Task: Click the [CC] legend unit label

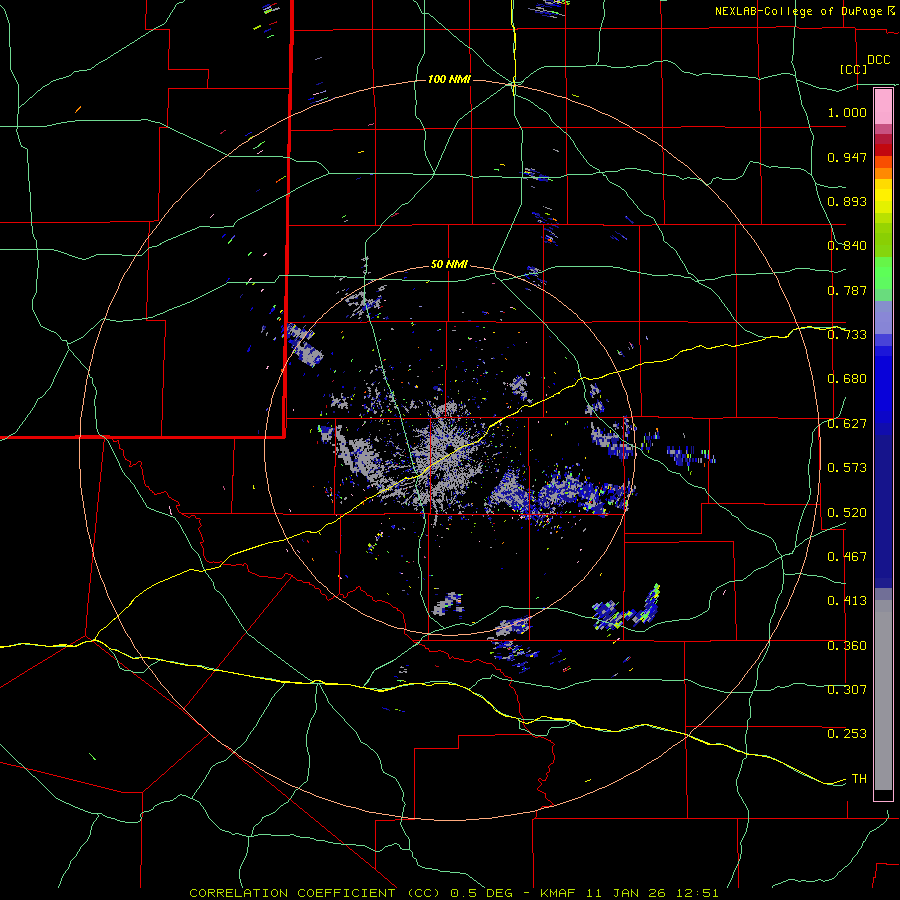Action: point(854,69)
